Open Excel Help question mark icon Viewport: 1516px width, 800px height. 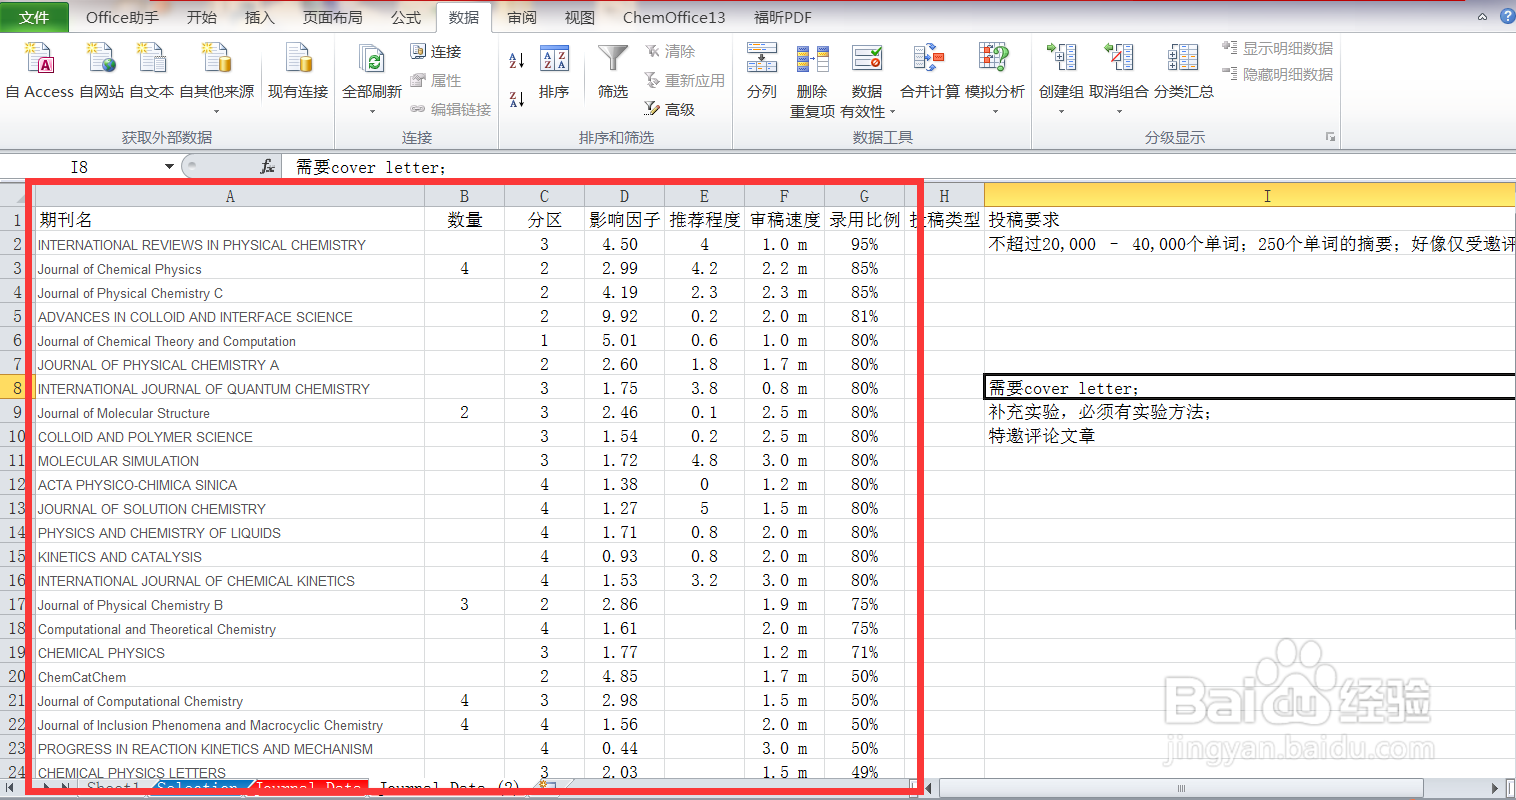(1507, 16)
